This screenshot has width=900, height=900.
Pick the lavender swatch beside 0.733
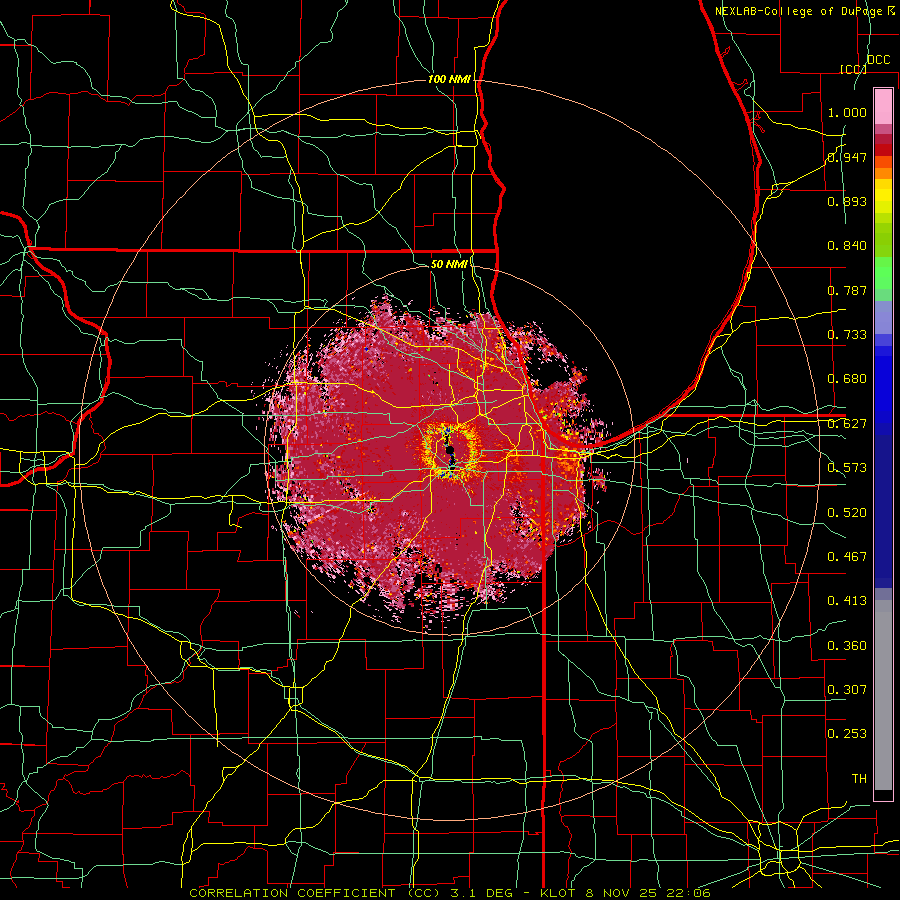pos(883,319)
